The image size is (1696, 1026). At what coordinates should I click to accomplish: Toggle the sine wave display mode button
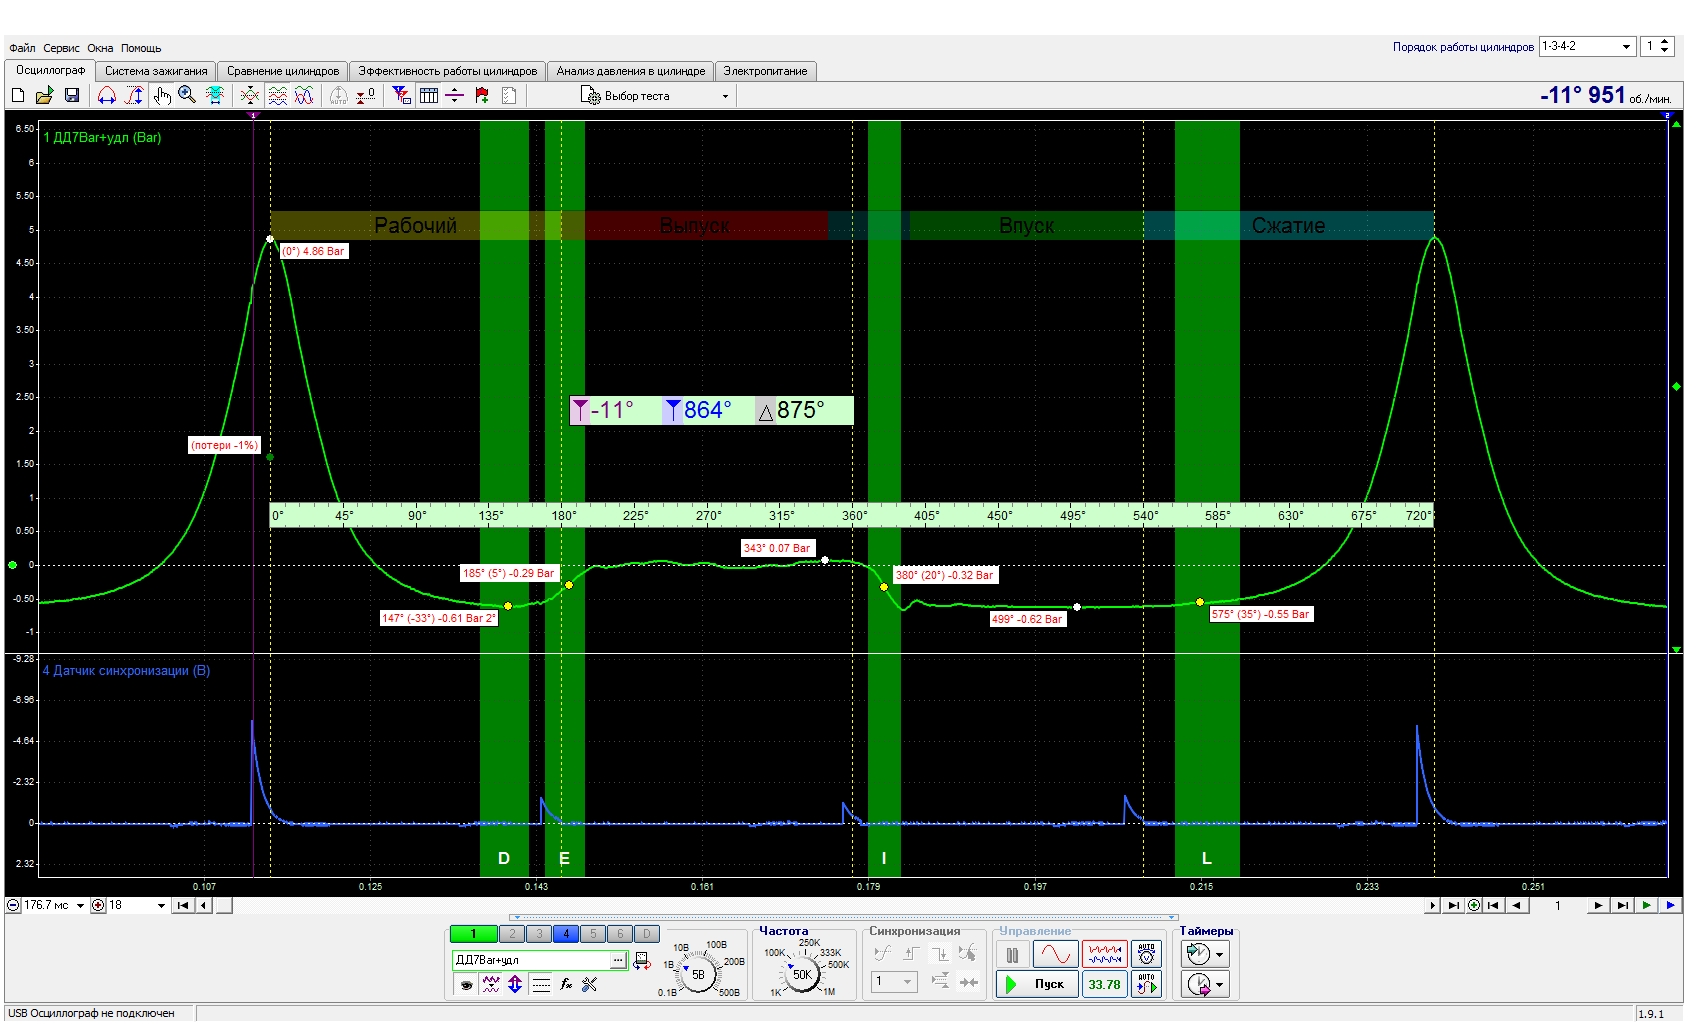point(1055,954)
